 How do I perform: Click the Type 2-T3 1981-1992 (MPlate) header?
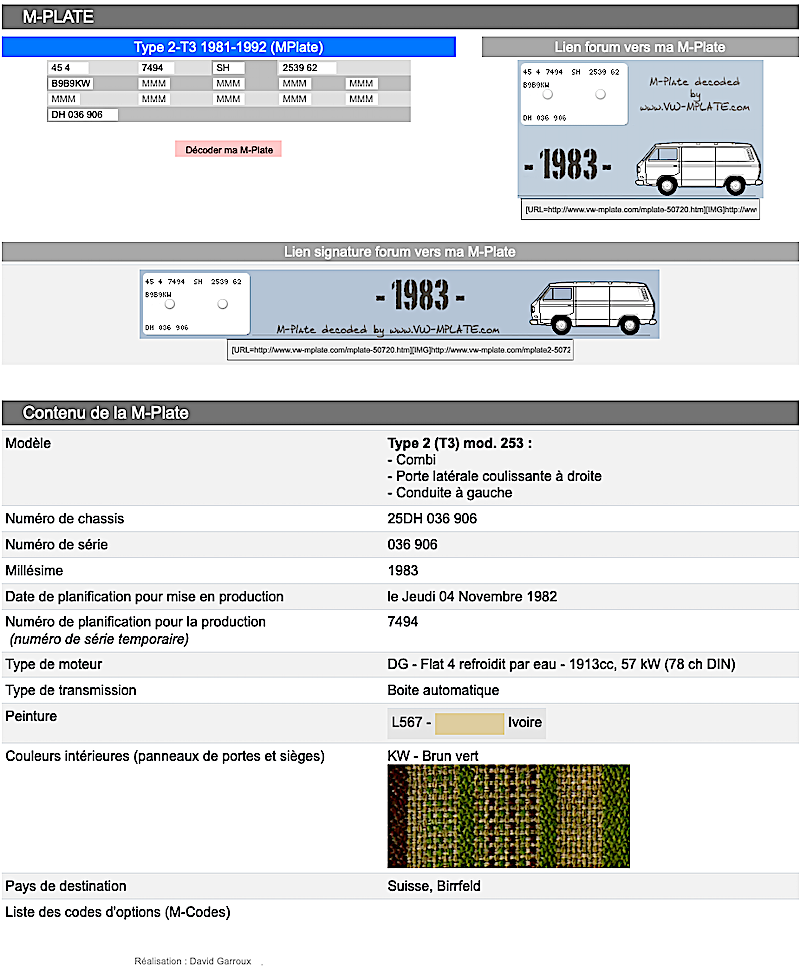click(229, 47)
